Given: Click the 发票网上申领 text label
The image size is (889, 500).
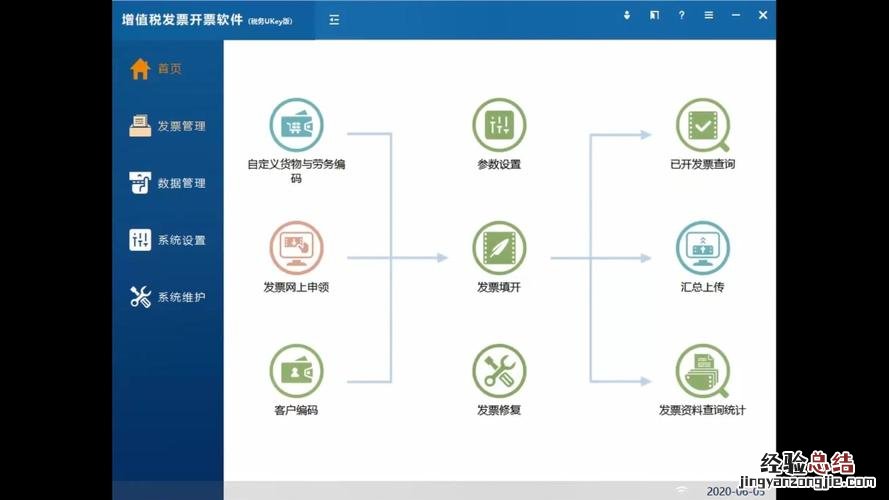Looking at the screenshot, I should pyautogui.click(x=296, y=287).
